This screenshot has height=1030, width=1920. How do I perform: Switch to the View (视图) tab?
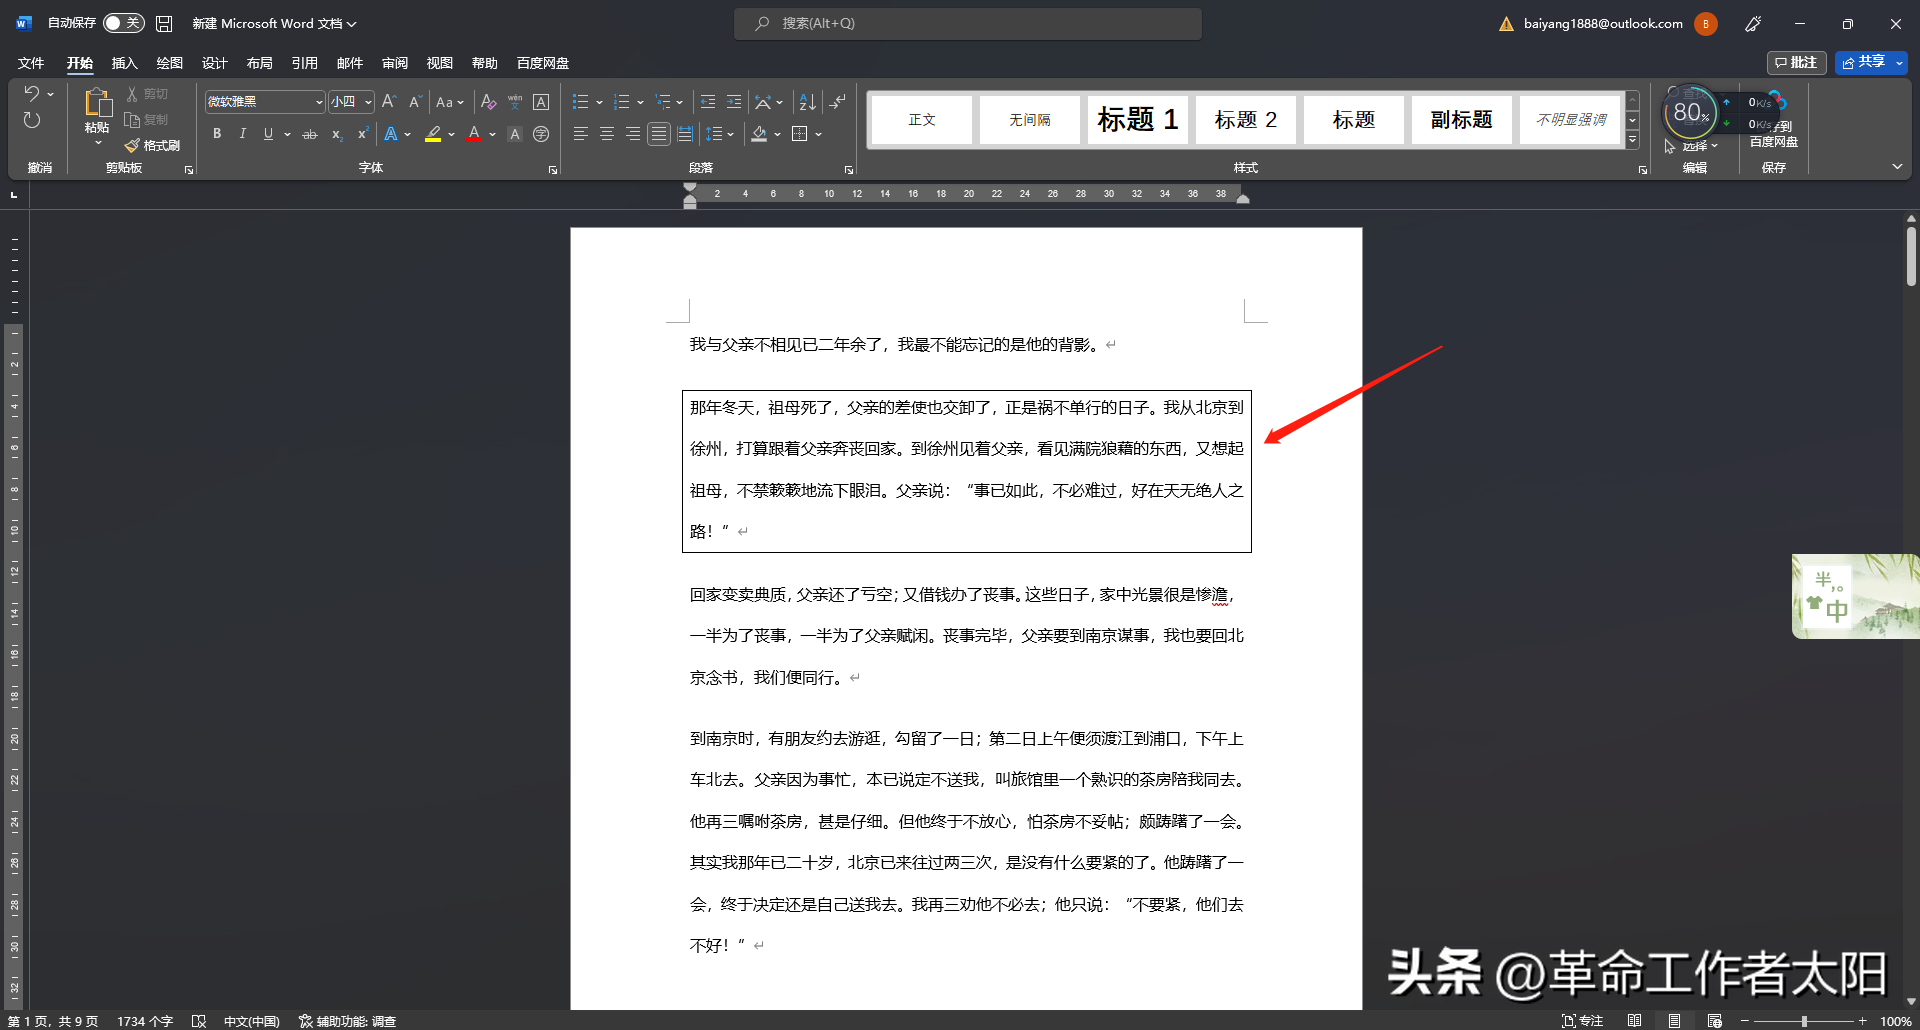pyautogui.click(x=439, y=63)
